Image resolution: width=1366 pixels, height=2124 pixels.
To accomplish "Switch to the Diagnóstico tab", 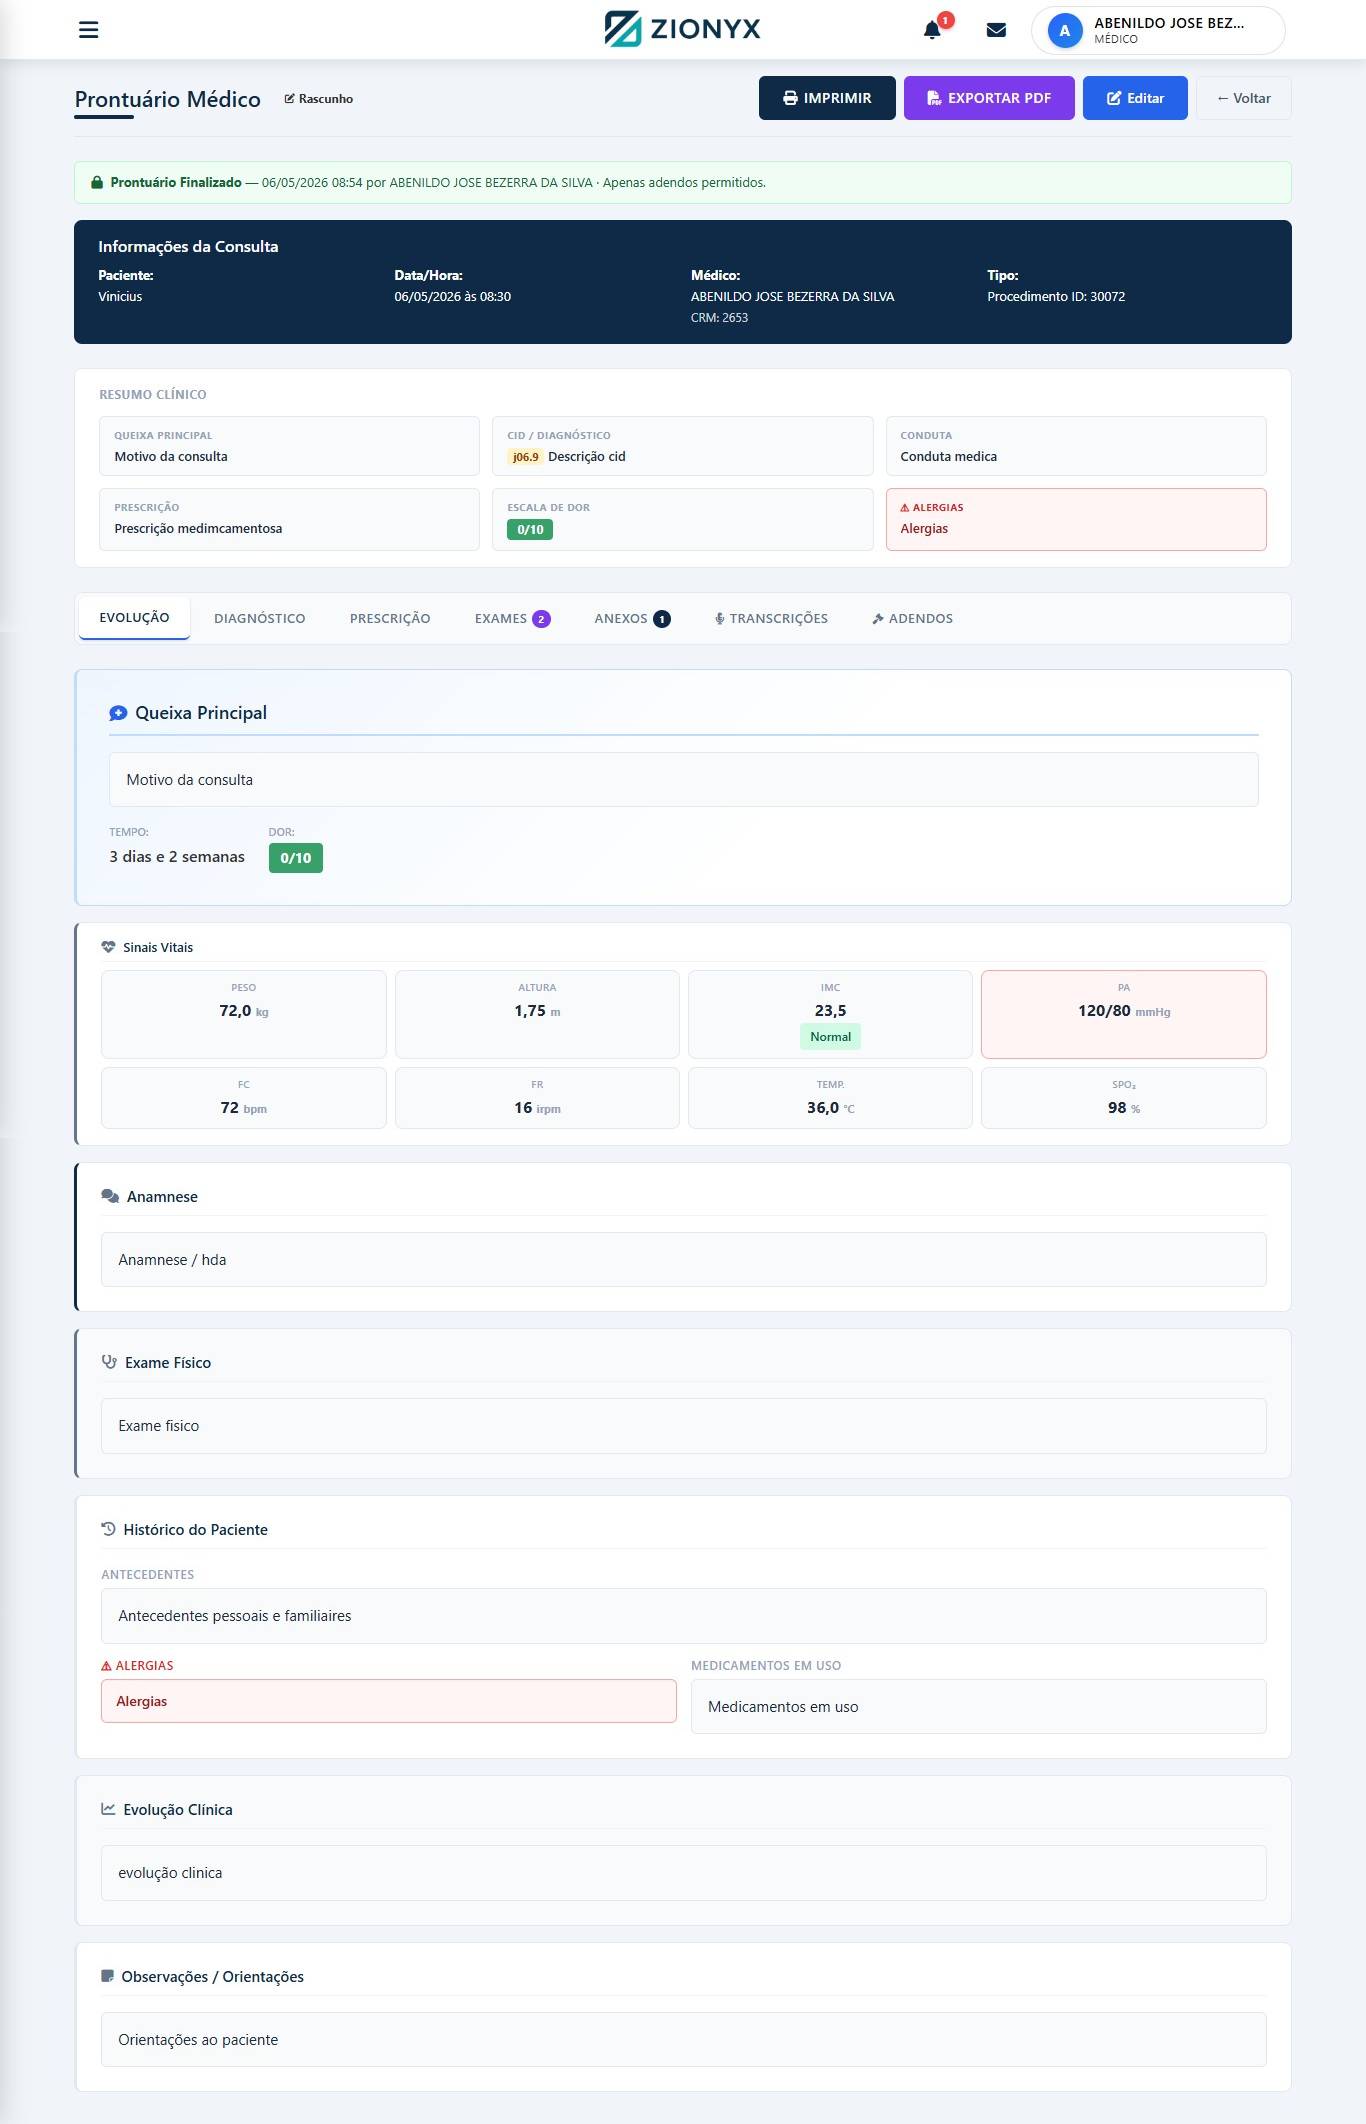I will click(260, 619).
